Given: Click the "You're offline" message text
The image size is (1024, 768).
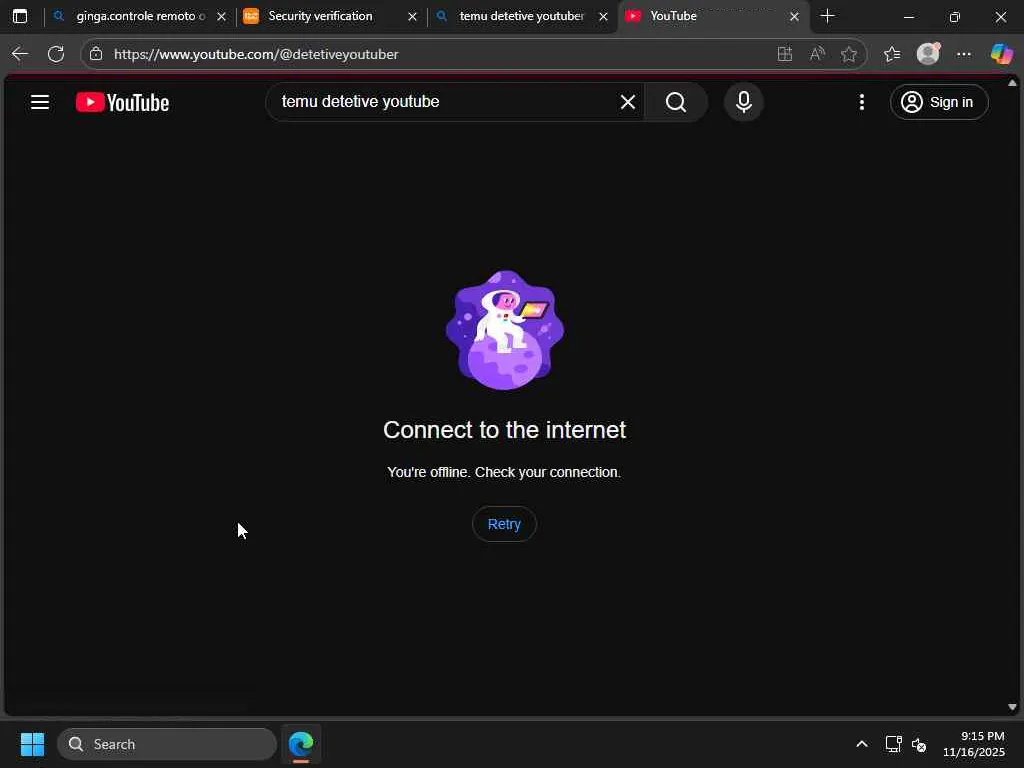Looking at the screenshot, I should click(x=504, y=472).
